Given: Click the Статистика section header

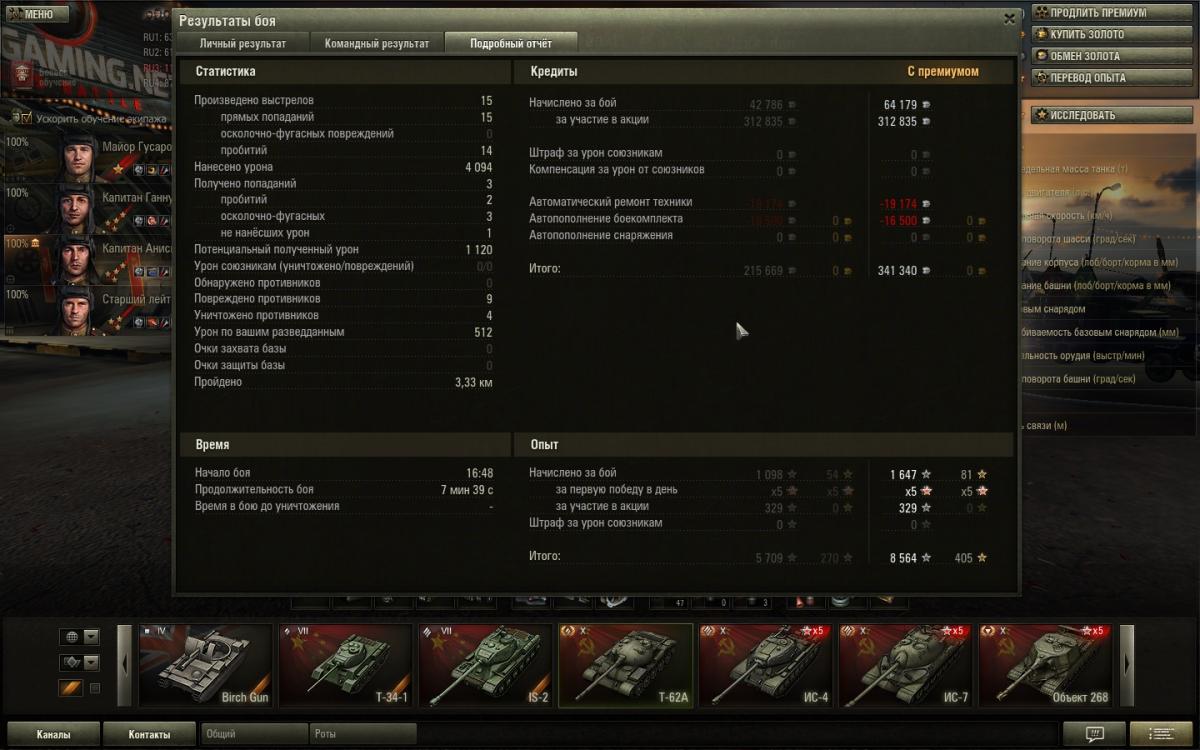Looking at the screenshot, I should (225, 72).
